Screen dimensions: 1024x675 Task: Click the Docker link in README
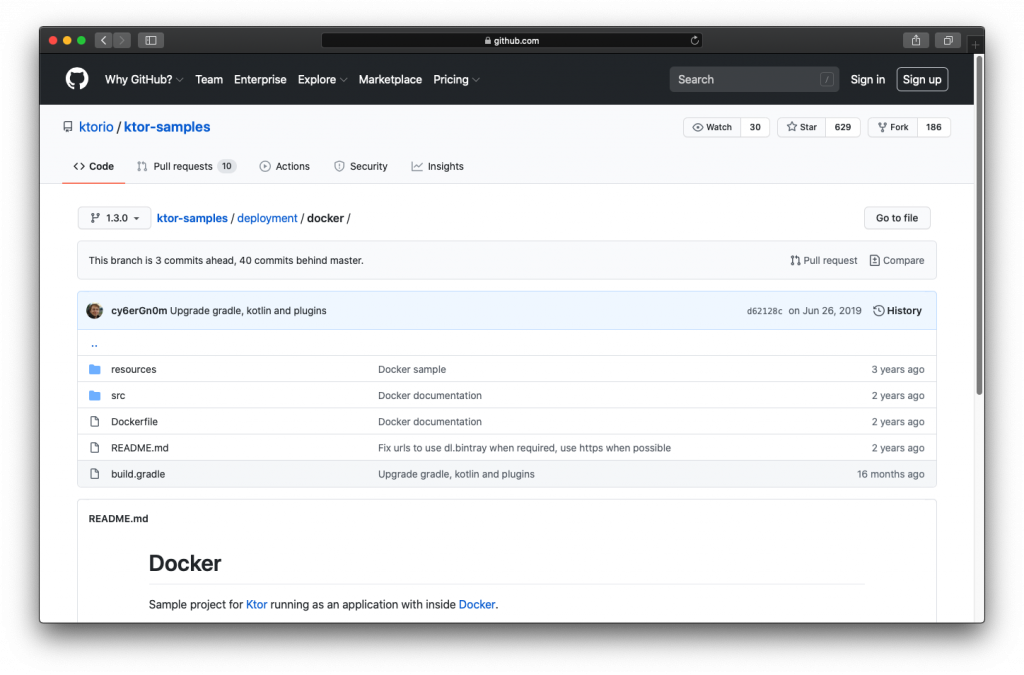[477, 604]
